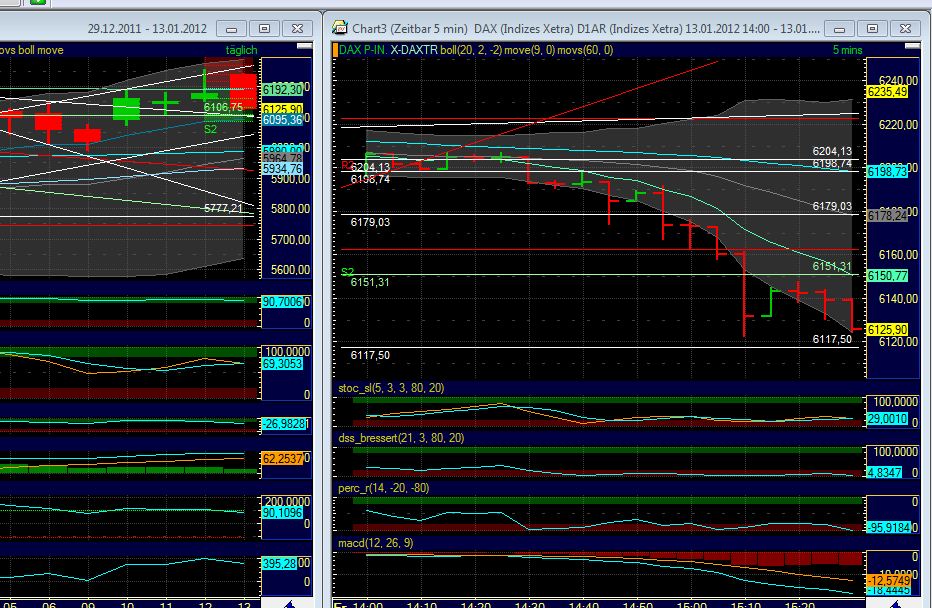
Task: Click the highlighted 6198,73 price marker
Action: pos(886,171)
